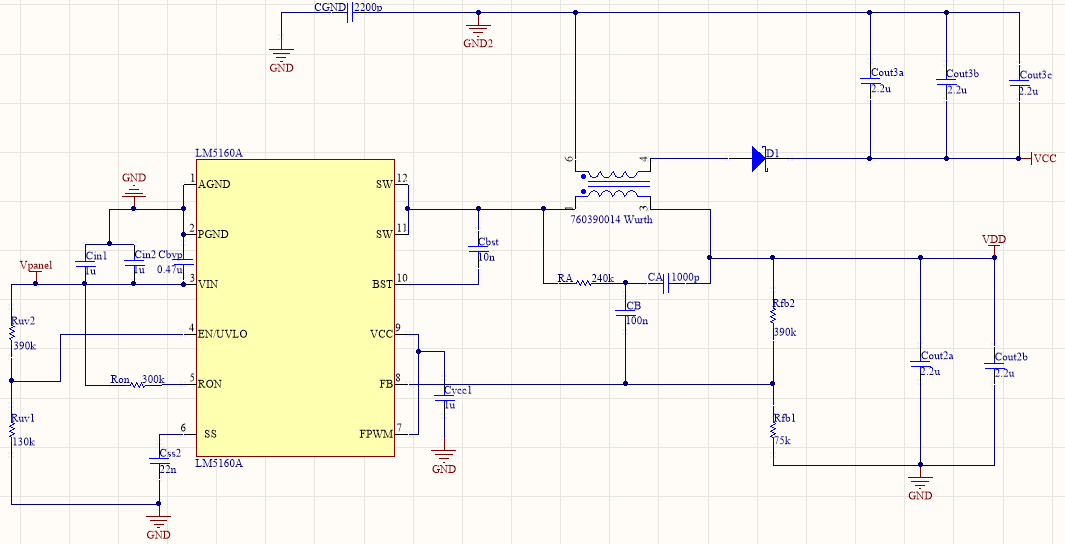Select the Css2 22n capacitor
This screenshot has width=1065, height=544.
pos(159,461)
